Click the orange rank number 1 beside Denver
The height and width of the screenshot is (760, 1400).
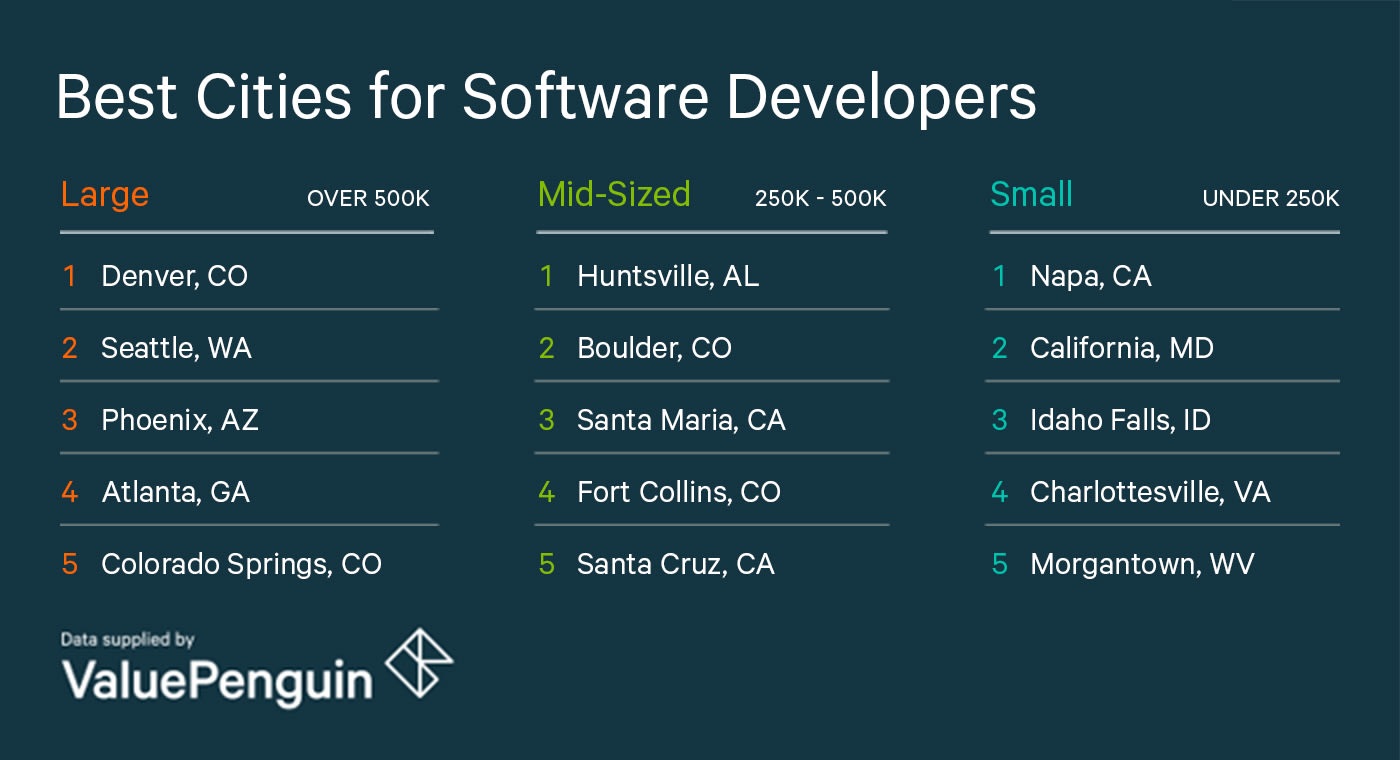click(69, 276)
